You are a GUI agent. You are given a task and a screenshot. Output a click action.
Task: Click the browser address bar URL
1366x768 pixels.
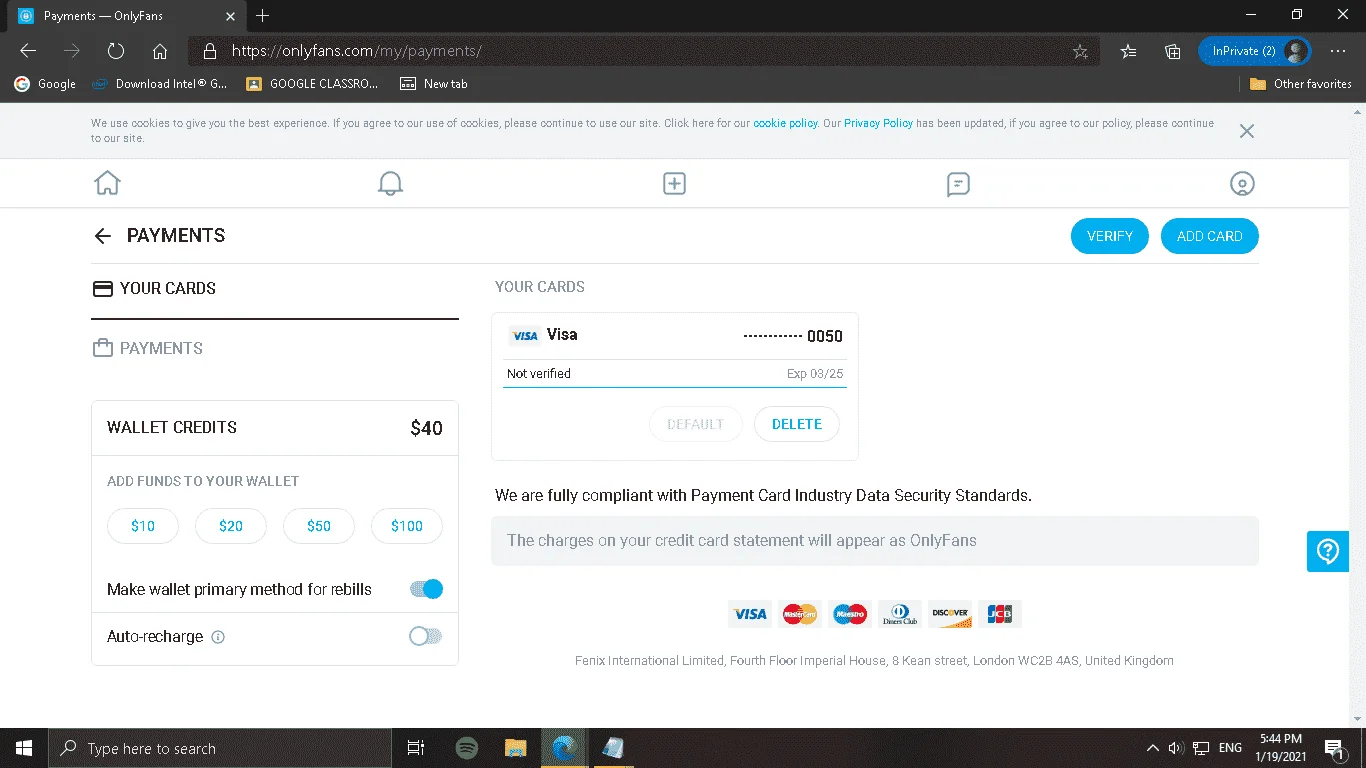pyautogui.click(x=356, y=51)
